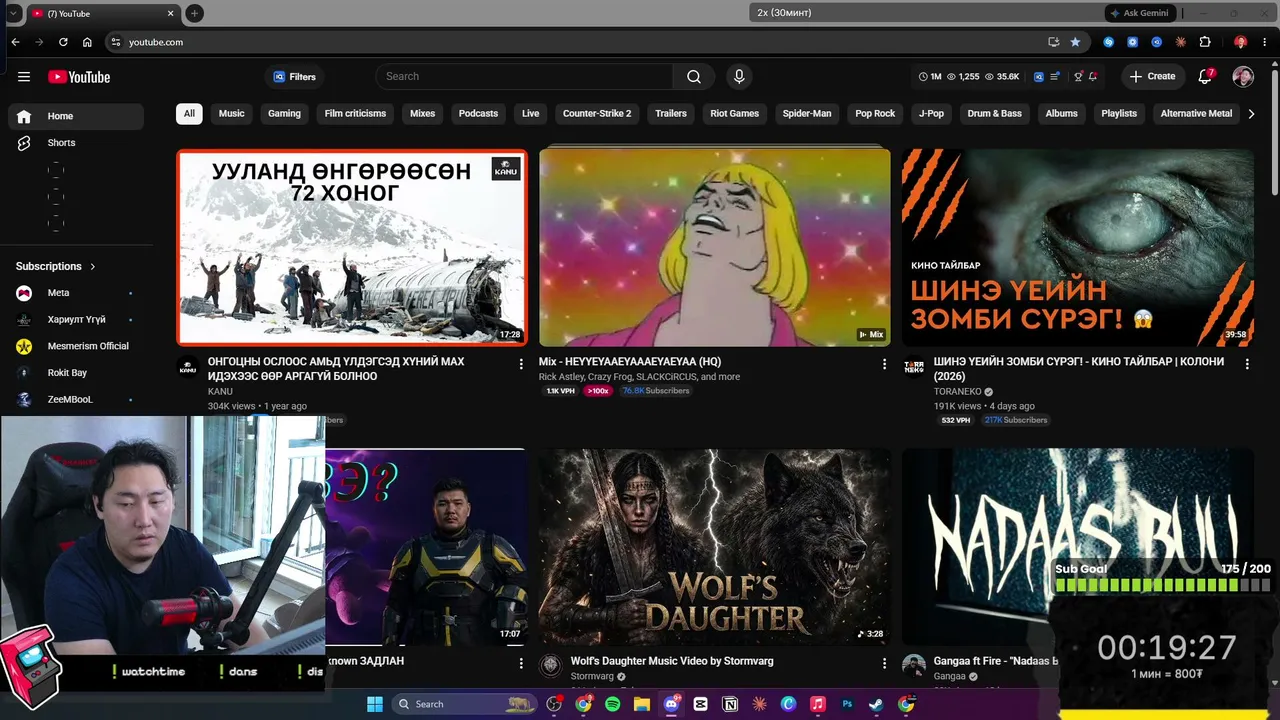Open the ЗОМБИ СҮРЭГ video thumbnail
The image size is (1280, 720).
tap(1078, 247)
